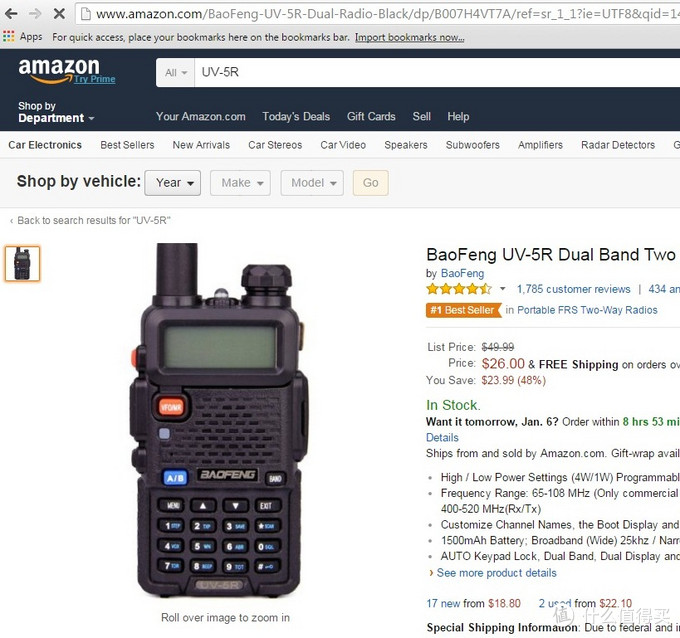The image size is (680, 638).
Task: Open Today's Deals menu item
Action: (296, 117)
